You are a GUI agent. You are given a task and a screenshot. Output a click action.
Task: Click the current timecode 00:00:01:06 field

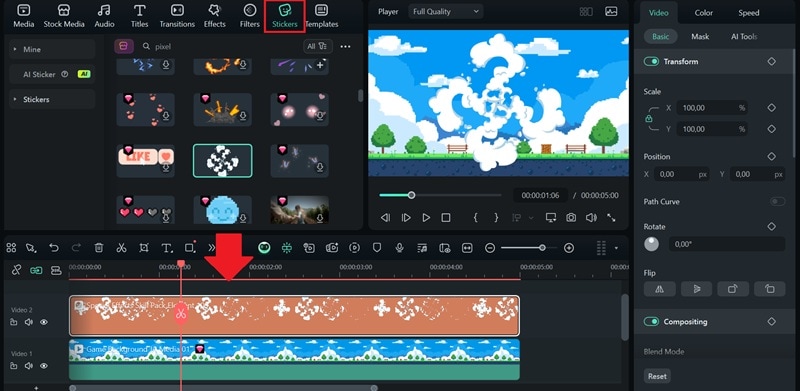540,195
